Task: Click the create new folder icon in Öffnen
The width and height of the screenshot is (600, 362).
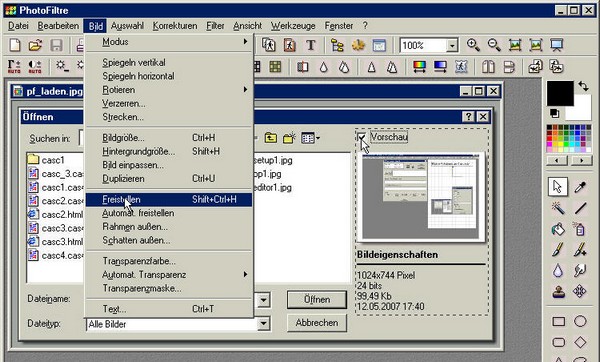Action: click(x=289, y=138)
